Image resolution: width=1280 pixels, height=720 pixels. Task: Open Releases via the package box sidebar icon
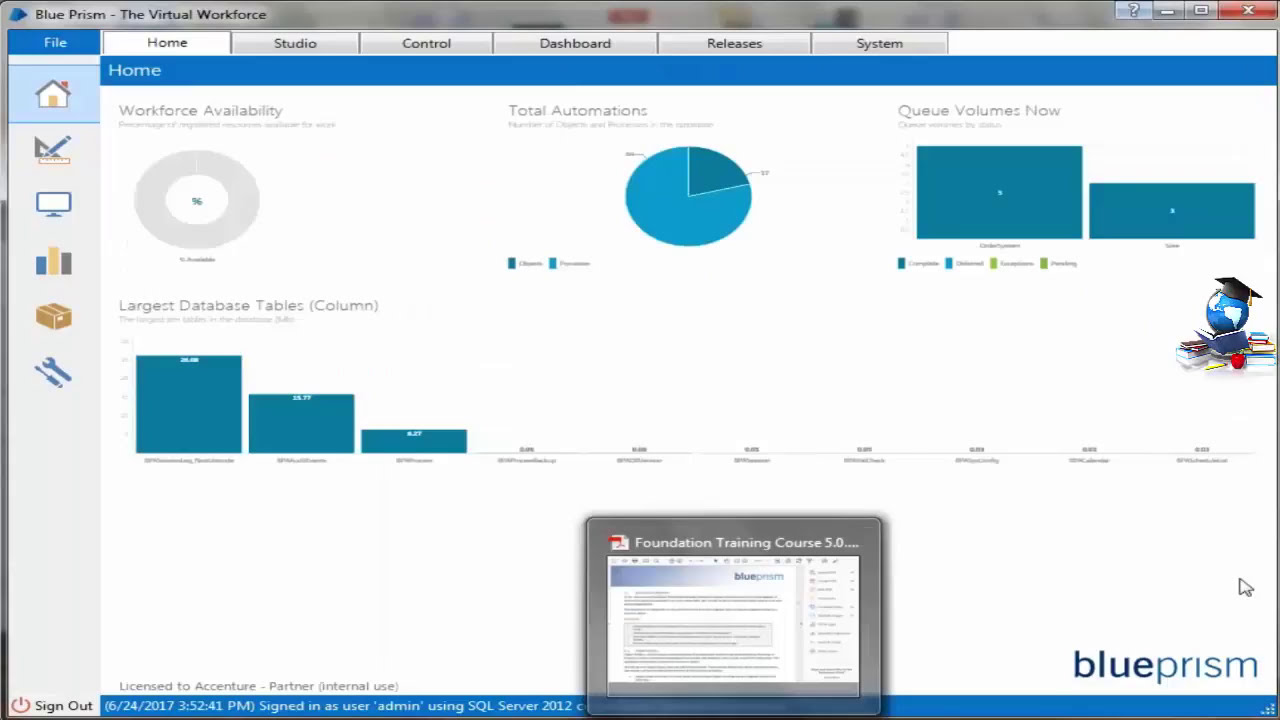(x=53, y=316)
